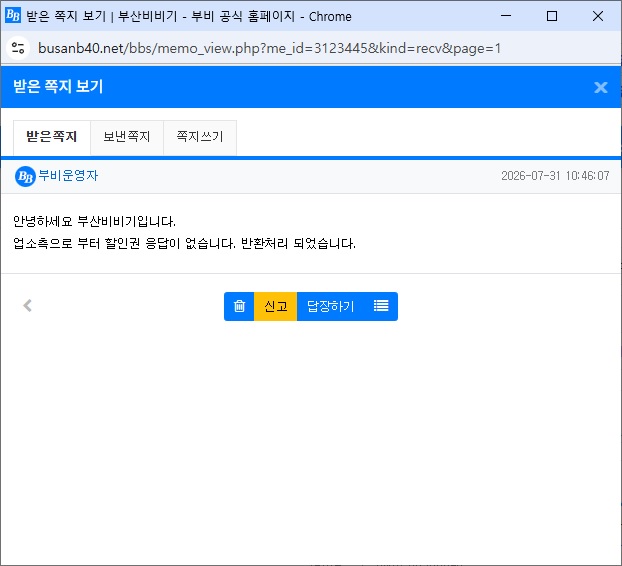The height and width of the screenshot is (566, 622).
Task: Delete this message with the trash icon
Action: pos(239,306)
